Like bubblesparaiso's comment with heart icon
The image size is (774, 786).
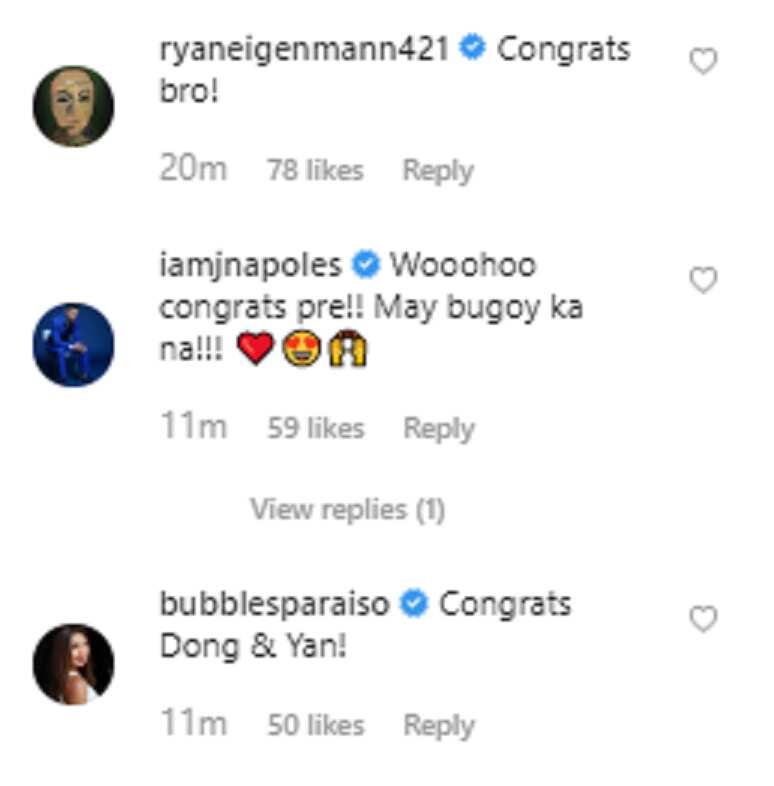[703, 619]
